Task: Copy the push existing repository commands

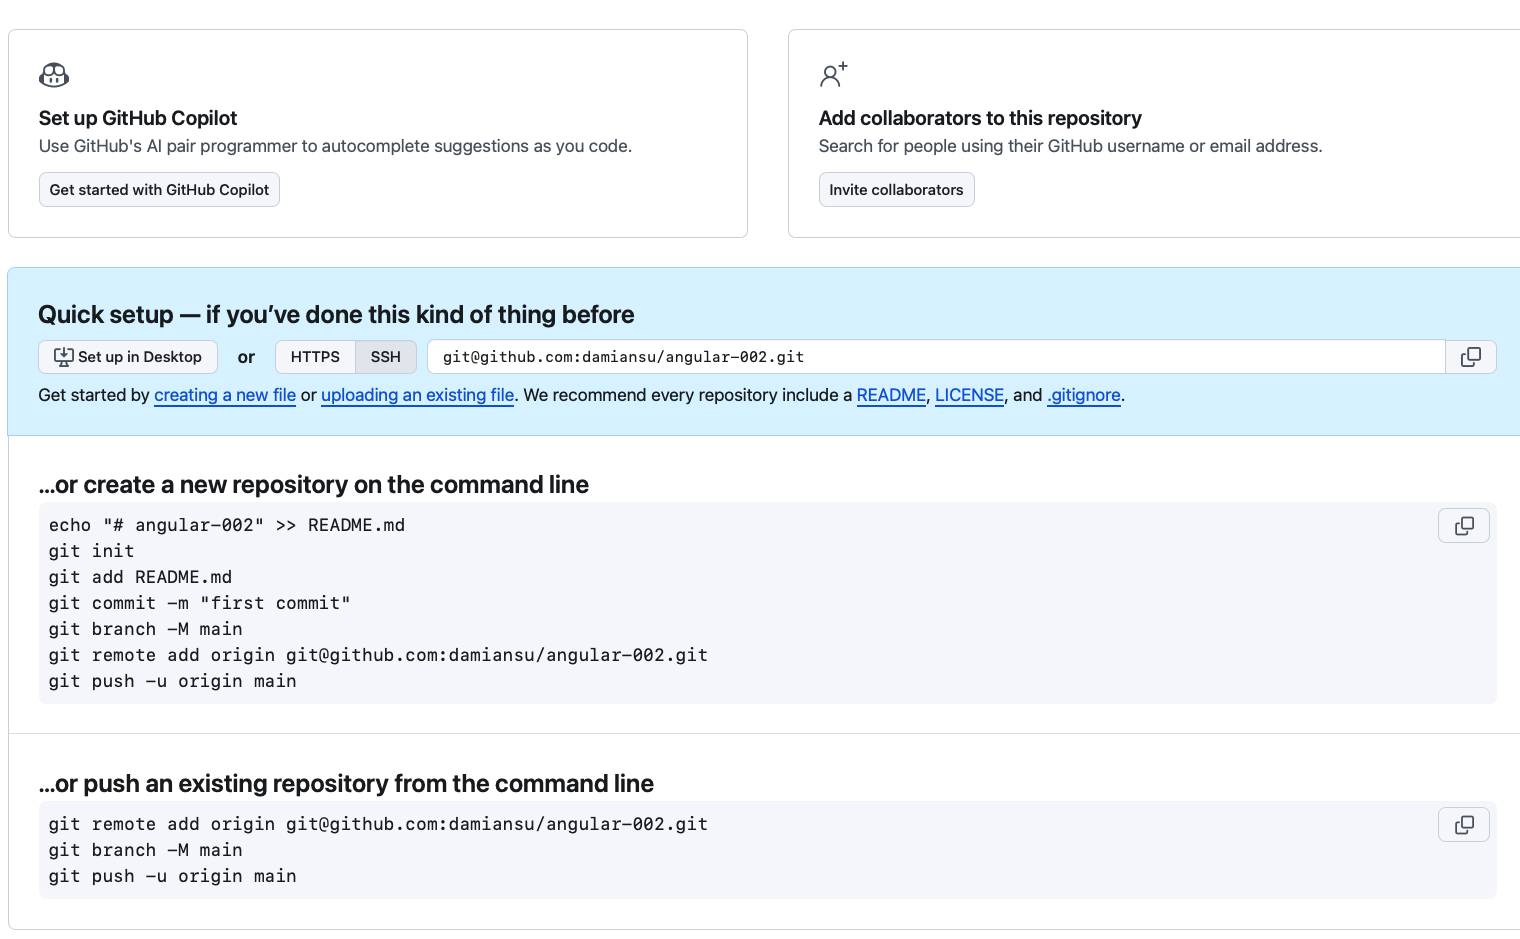Action: [1463, 825]
